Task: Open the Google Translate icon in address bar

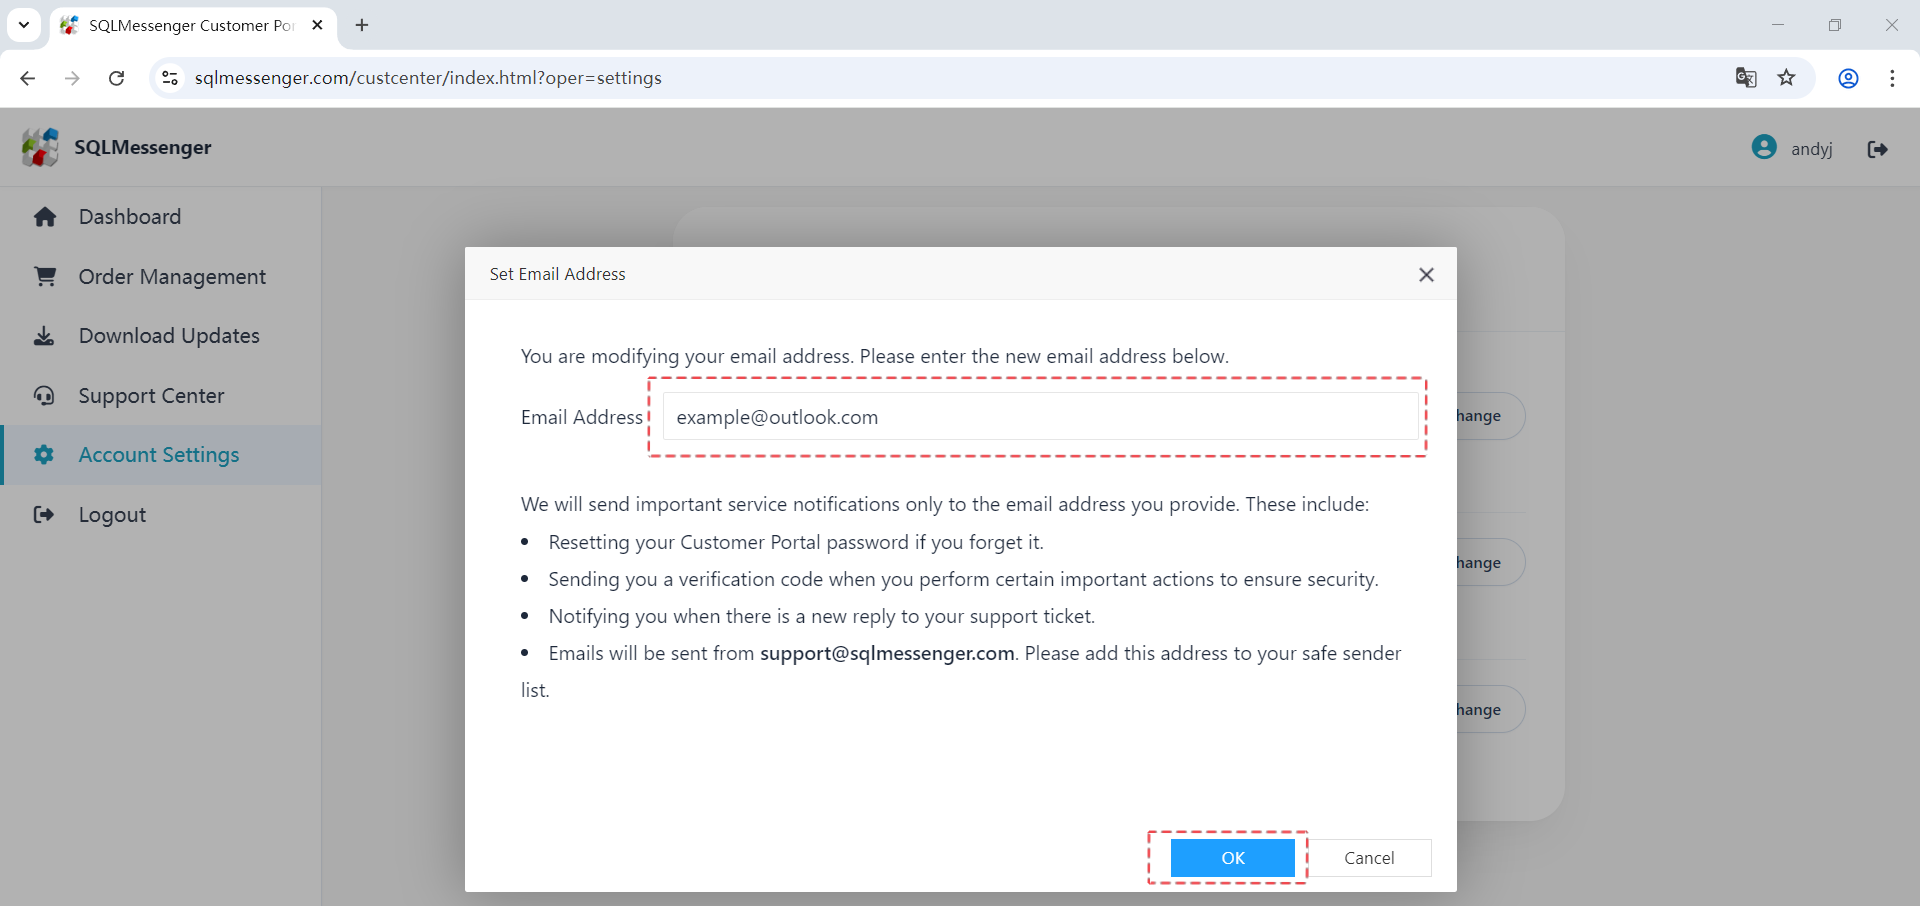Action: [x=1746, y=78]
